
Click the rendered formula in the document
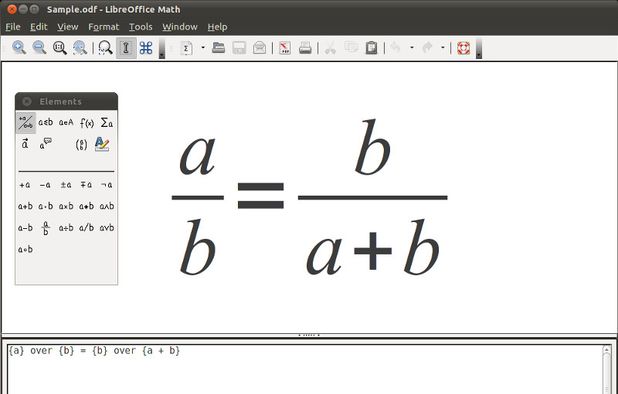309,197
